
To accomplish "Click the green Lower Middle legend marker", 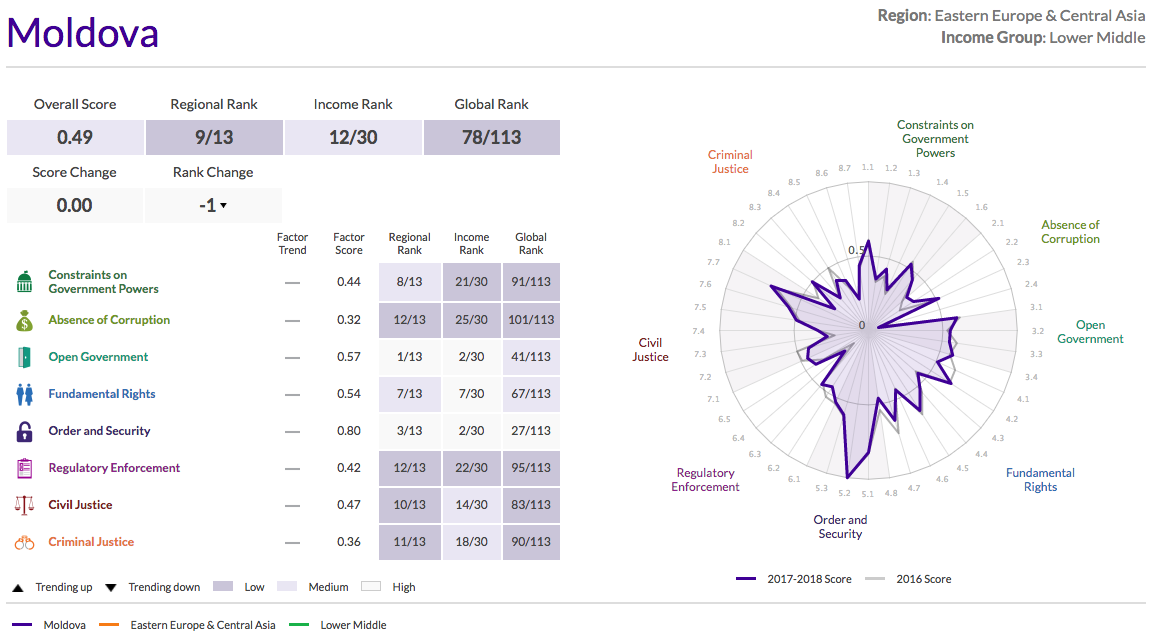I will point(299,625).
